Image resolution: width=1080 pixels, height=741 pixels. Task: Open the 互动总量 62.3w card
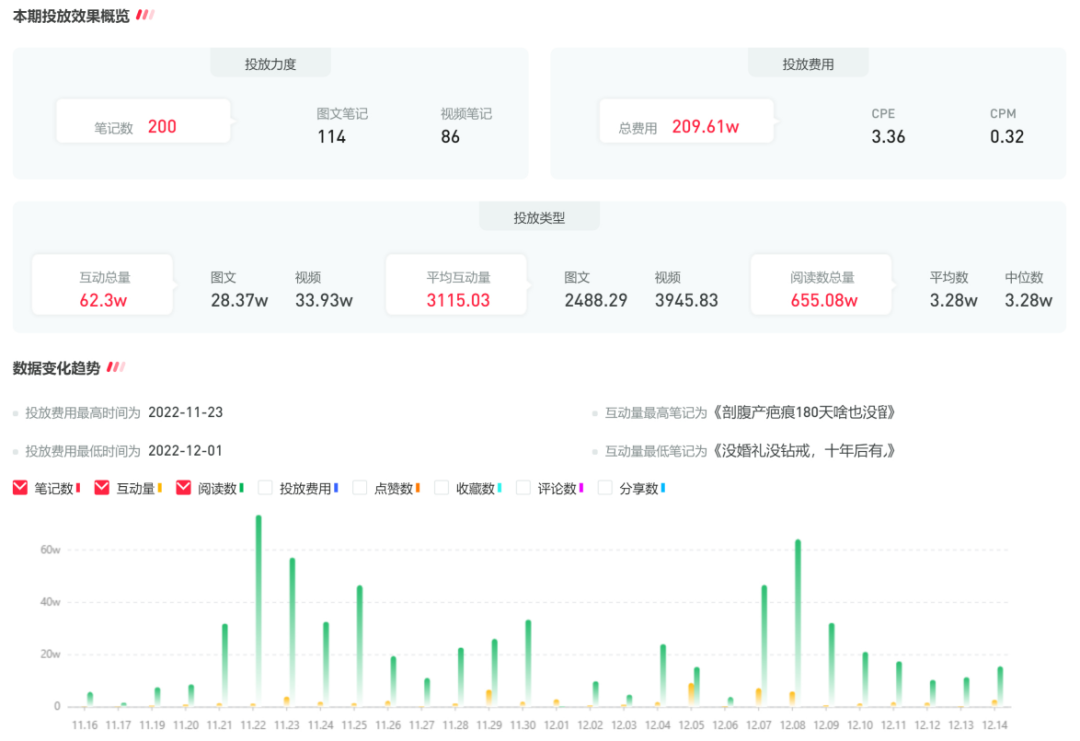(x=105, y=288)
